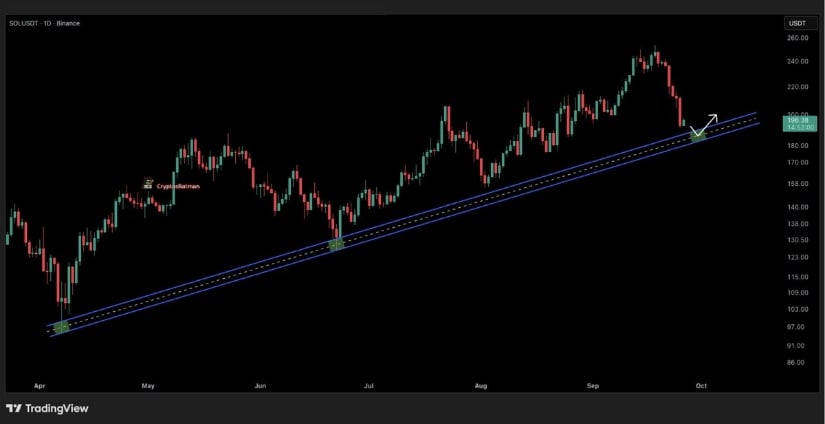Viewport: 825px width, 424px height.
Task: Click the 123.00 price axis label
Action: pos(798,257)
